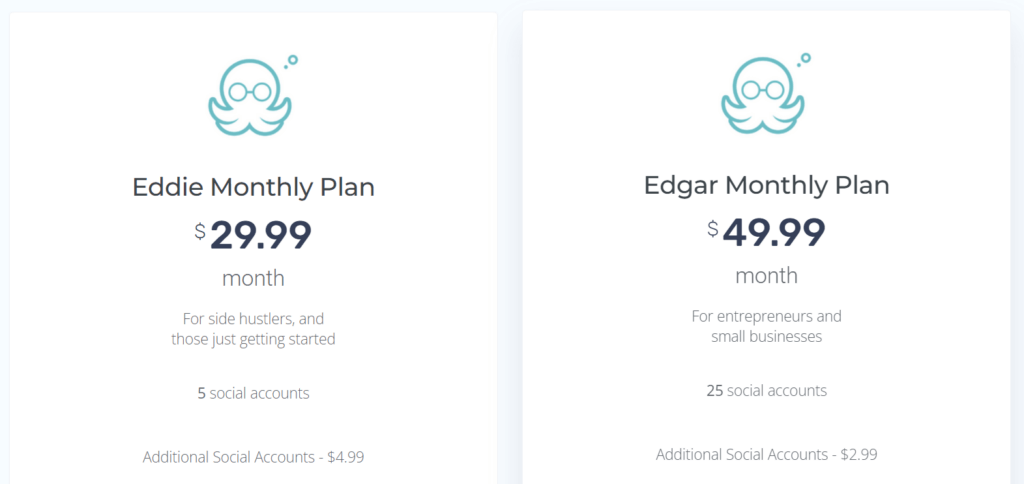Click 'For entrepreneurs and small businesses' text
Image resolution: width=1024 pixels, height=484 pixels.
767,327
